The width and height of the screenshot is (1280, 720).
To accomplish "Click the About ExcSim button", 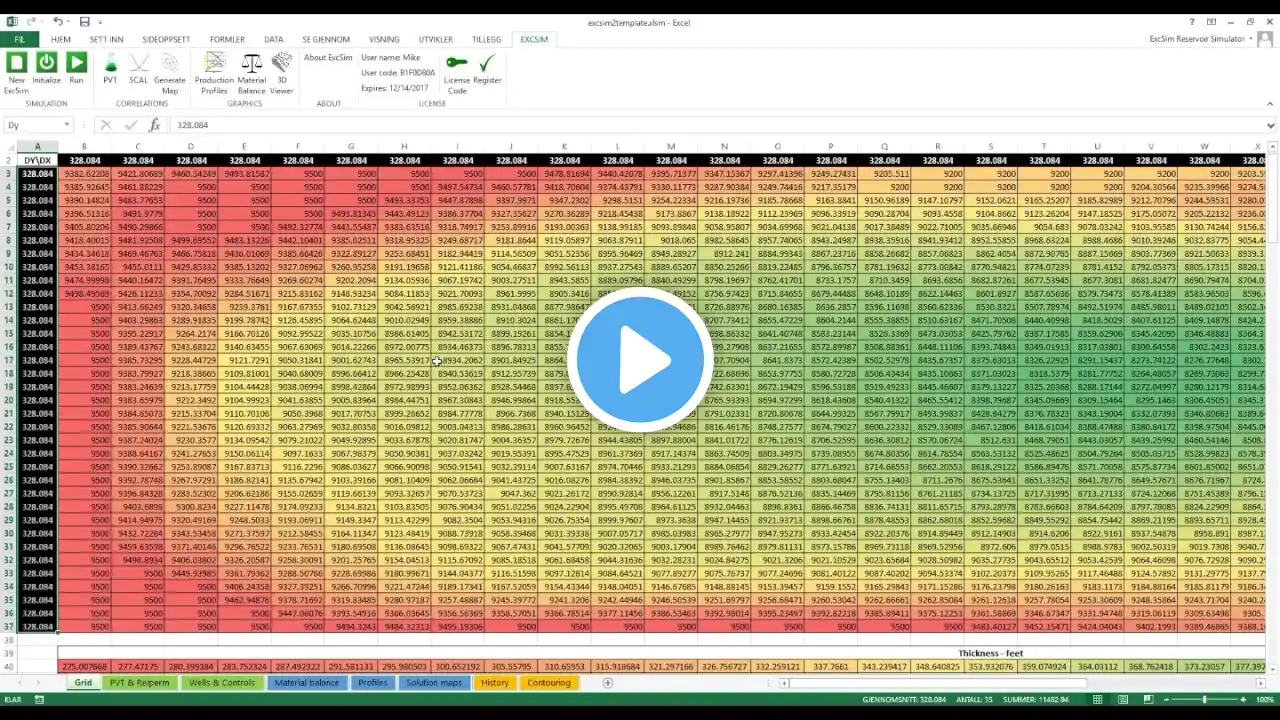I will (328, 58).
